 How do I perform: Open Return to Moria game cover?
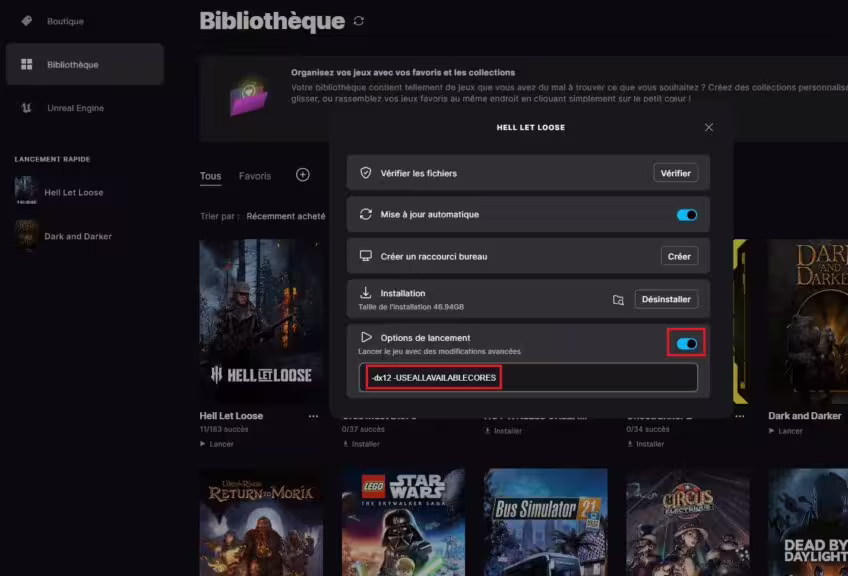261,522
